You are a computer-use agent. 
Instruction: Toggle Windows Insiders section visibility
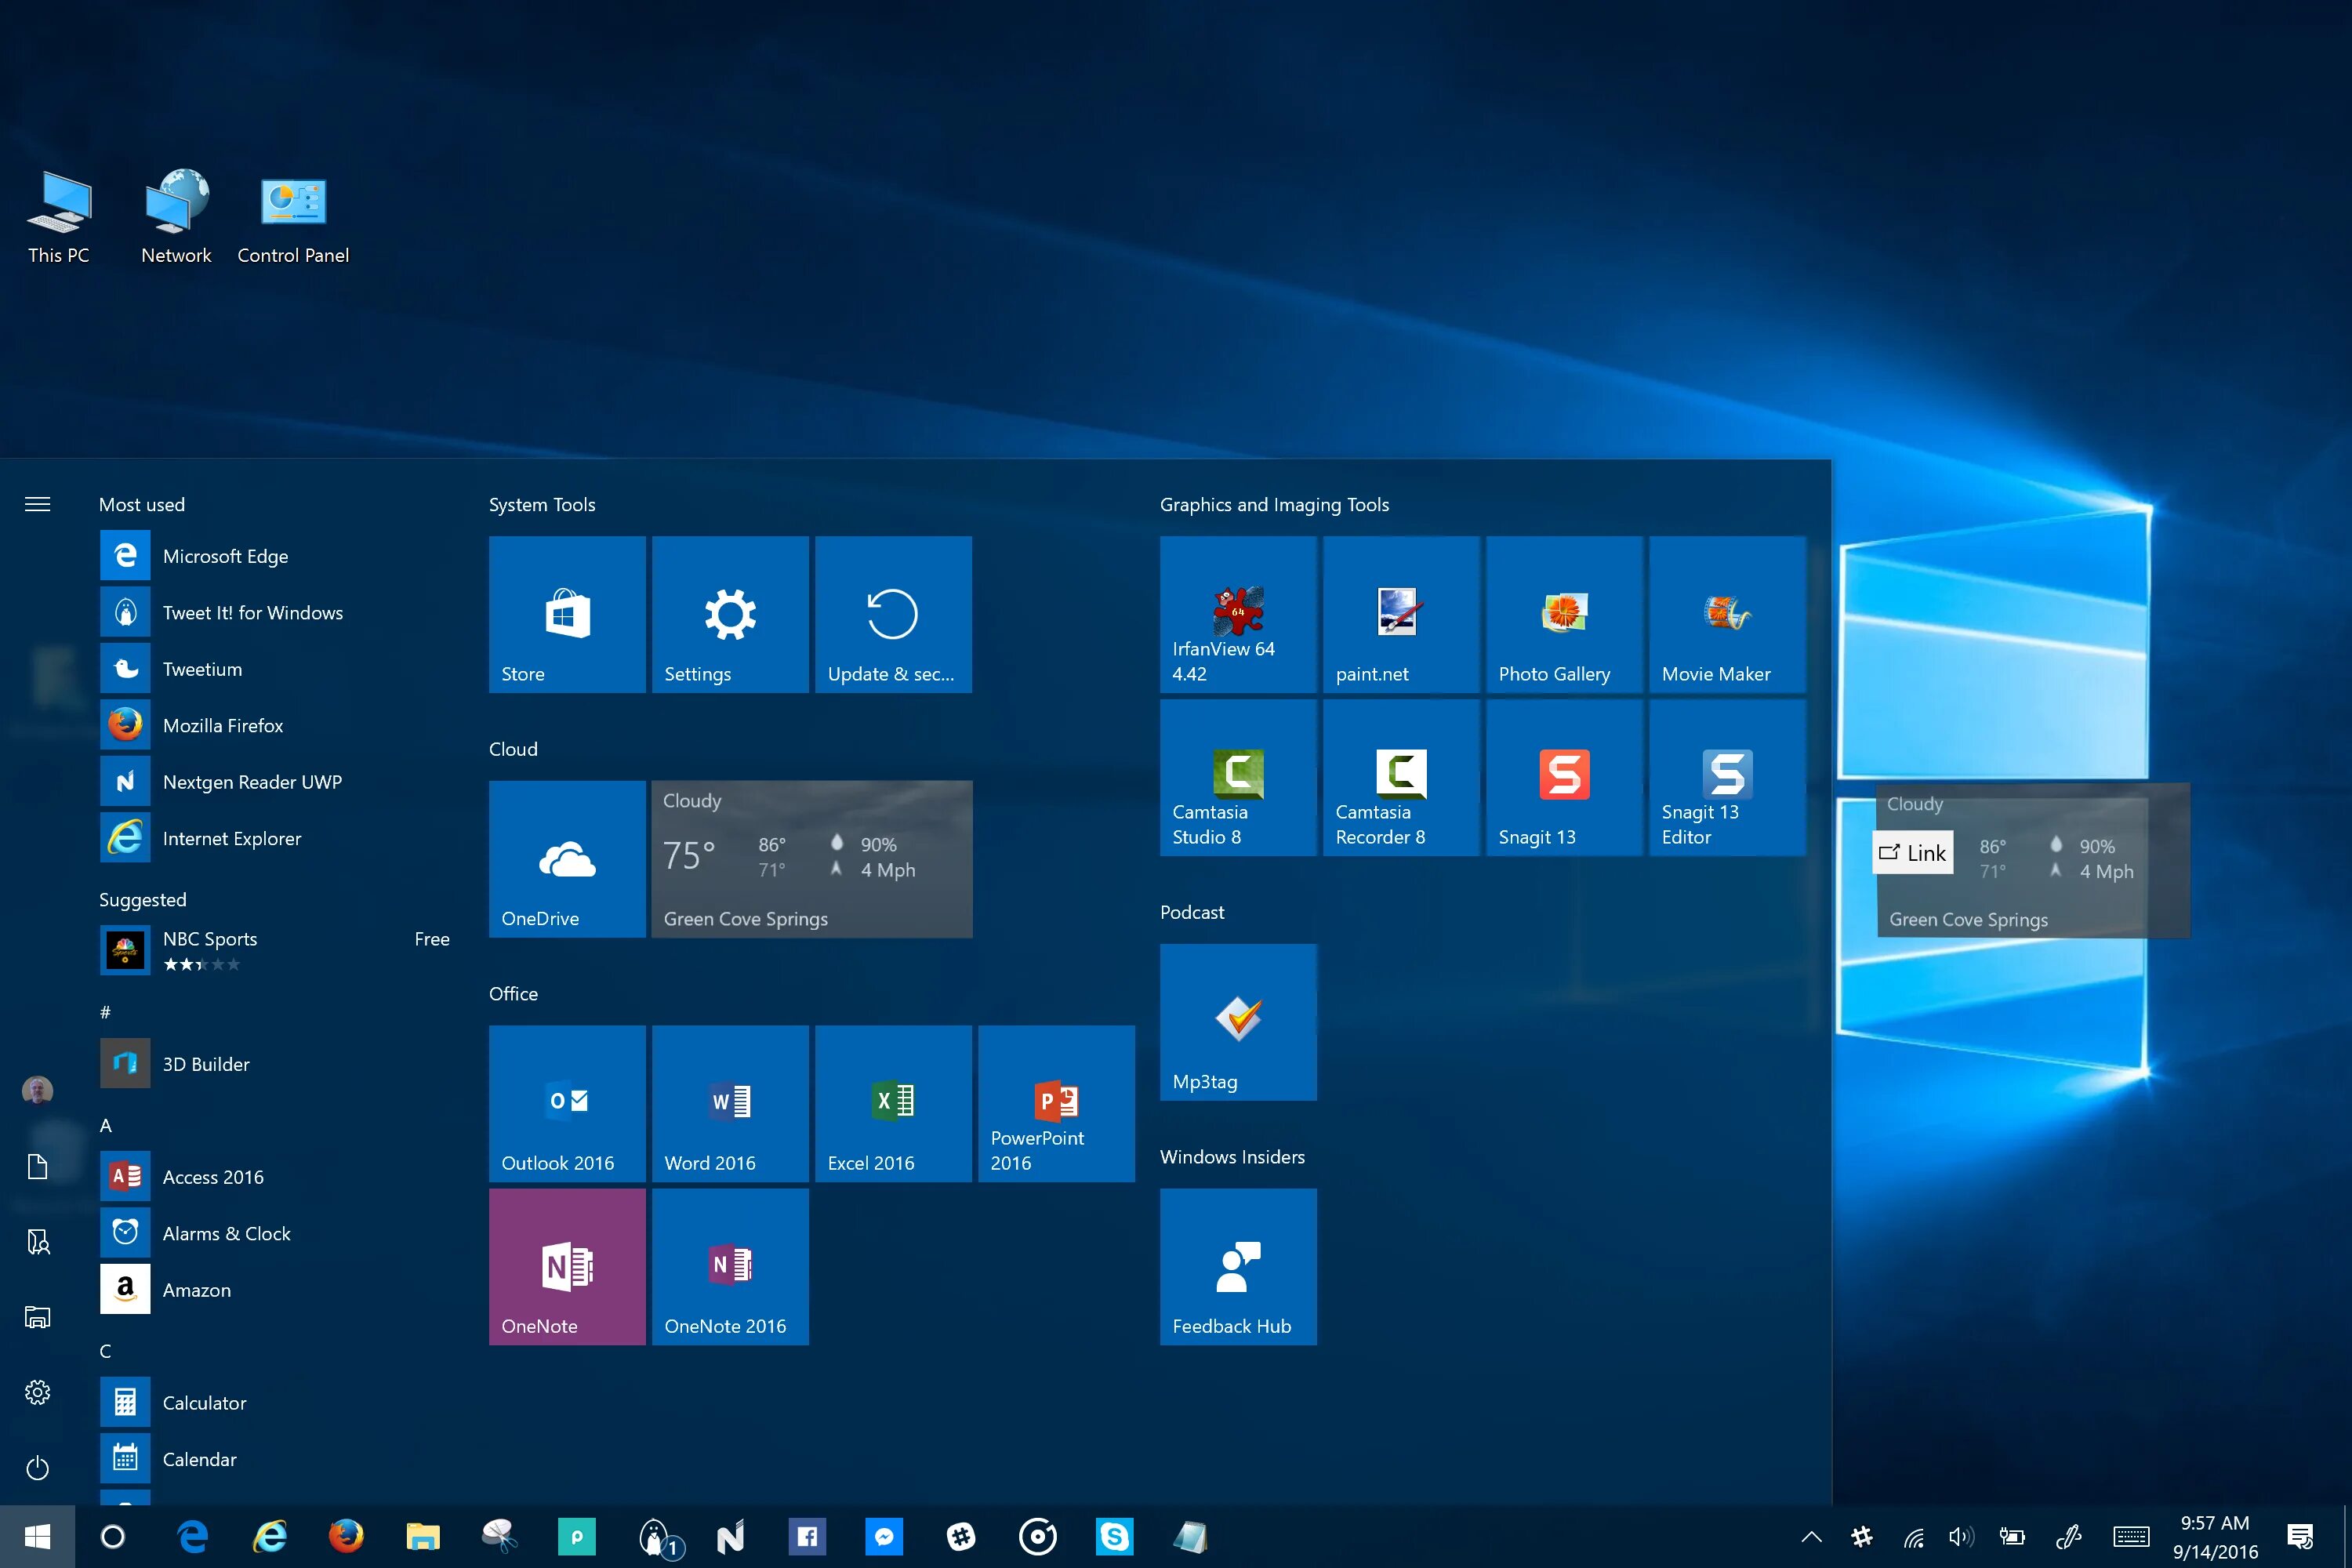(x=1232, y=1156)
